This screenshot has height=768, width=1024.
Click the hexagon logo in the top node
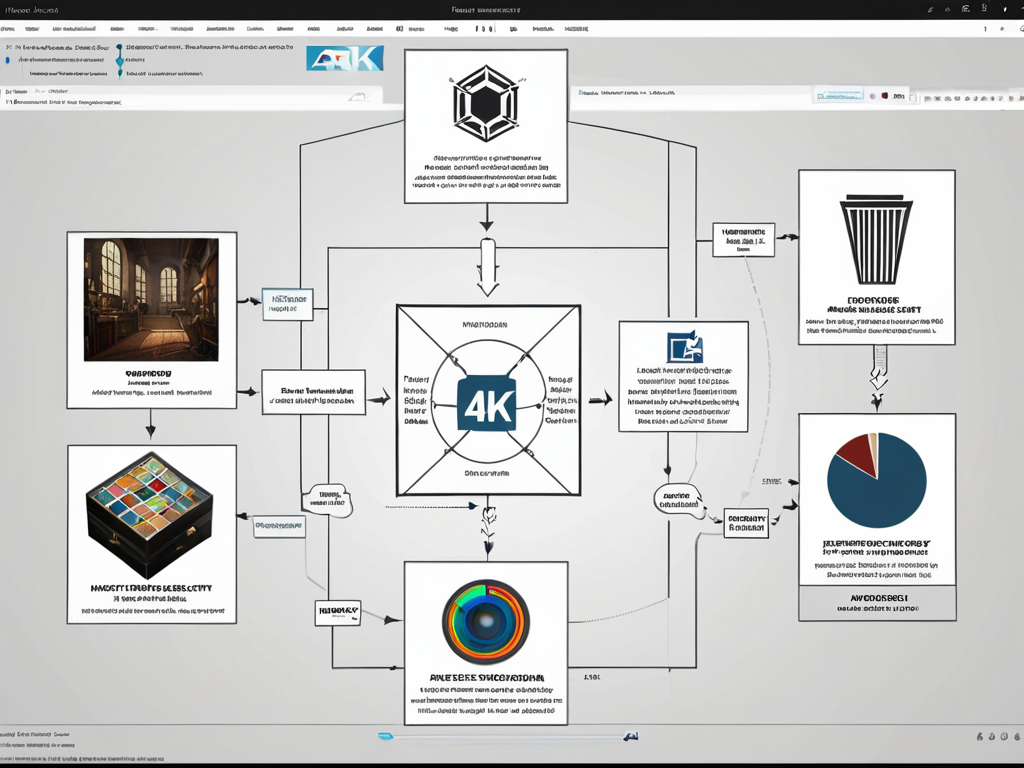point(486,103)
